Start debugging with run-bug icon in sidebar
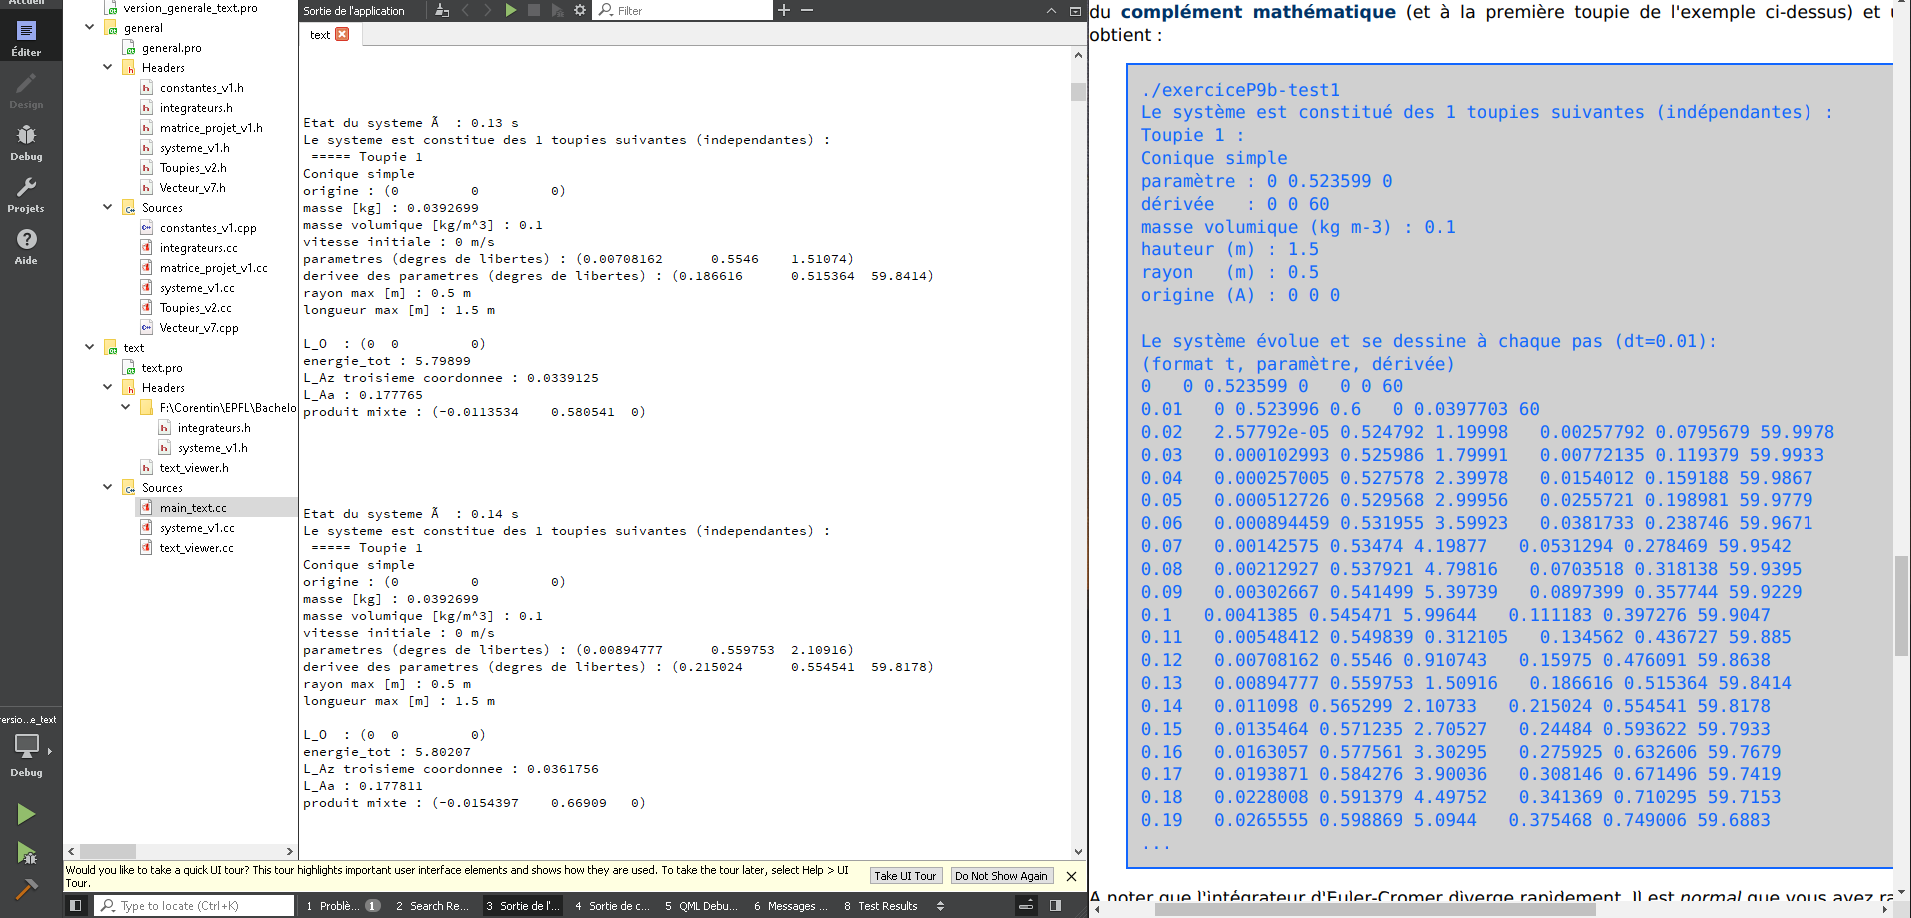 click(x=26, y=853)
